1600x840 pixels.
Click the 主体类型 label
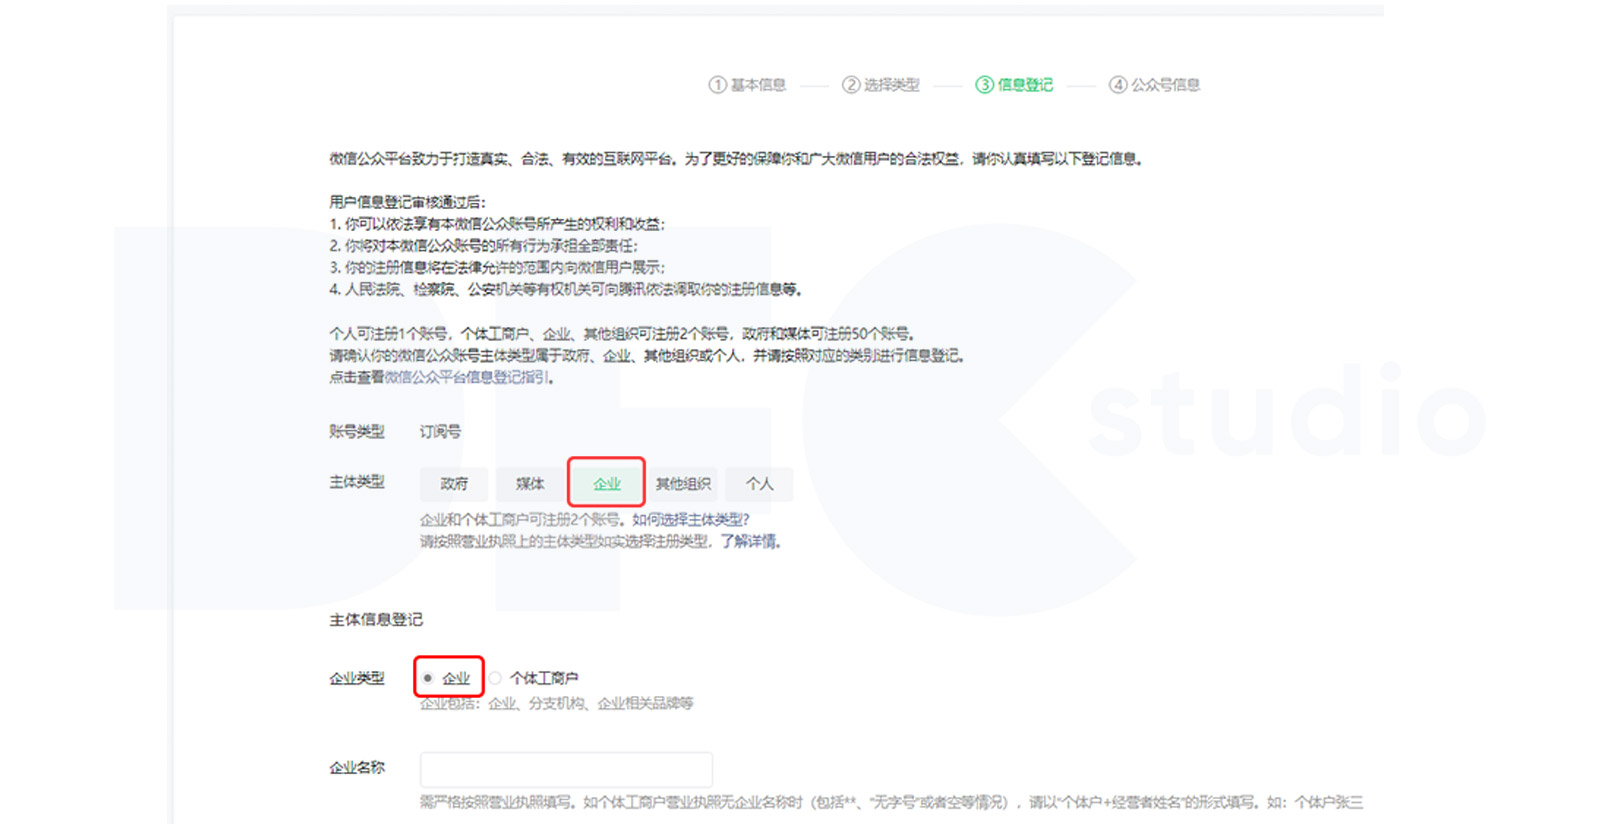tap(357, 482)
